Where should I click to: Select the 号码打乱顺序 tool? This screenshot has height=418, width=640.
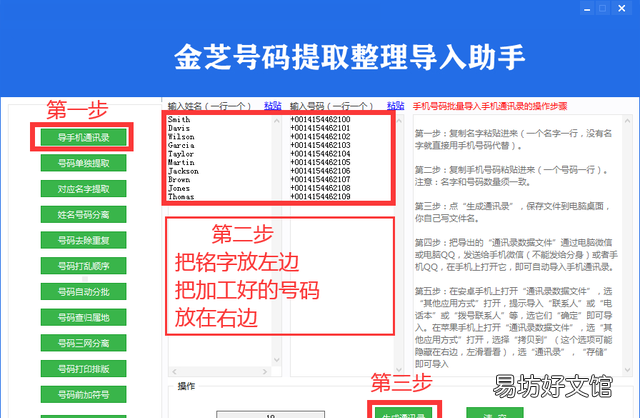pyautogui.click(x=83, y=266)
